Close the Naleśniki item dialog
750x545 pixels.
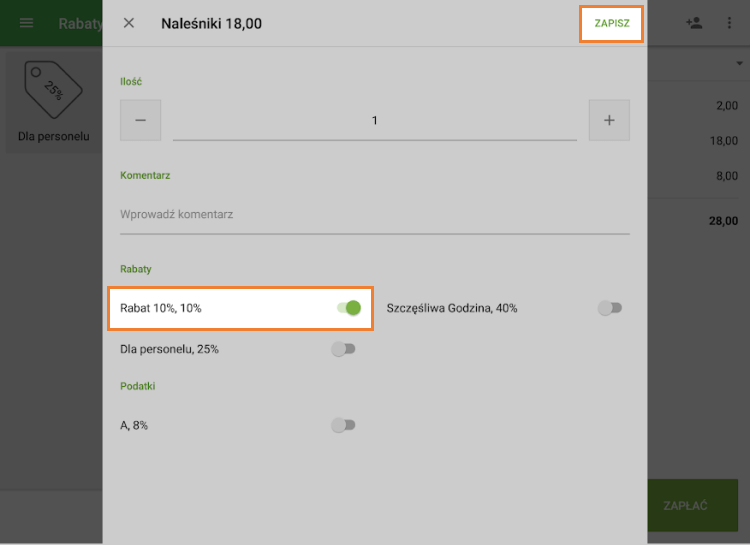(129, 23)
